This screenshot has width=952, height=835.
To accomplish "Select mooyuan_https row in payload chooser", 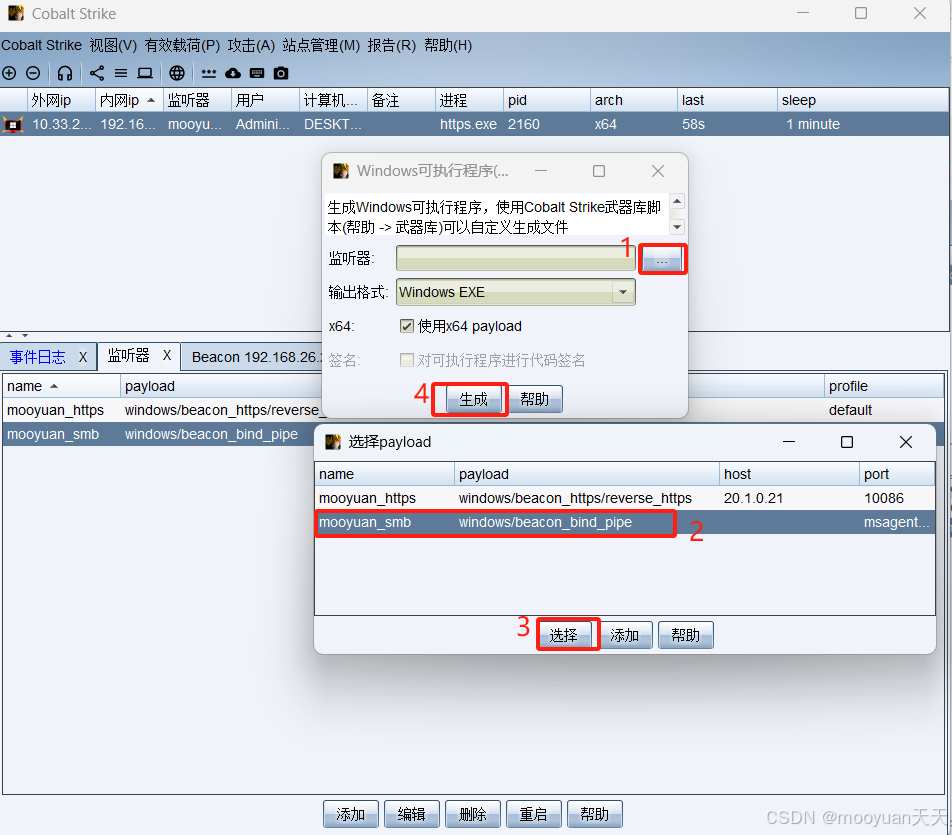I will (x=625, y=499).
